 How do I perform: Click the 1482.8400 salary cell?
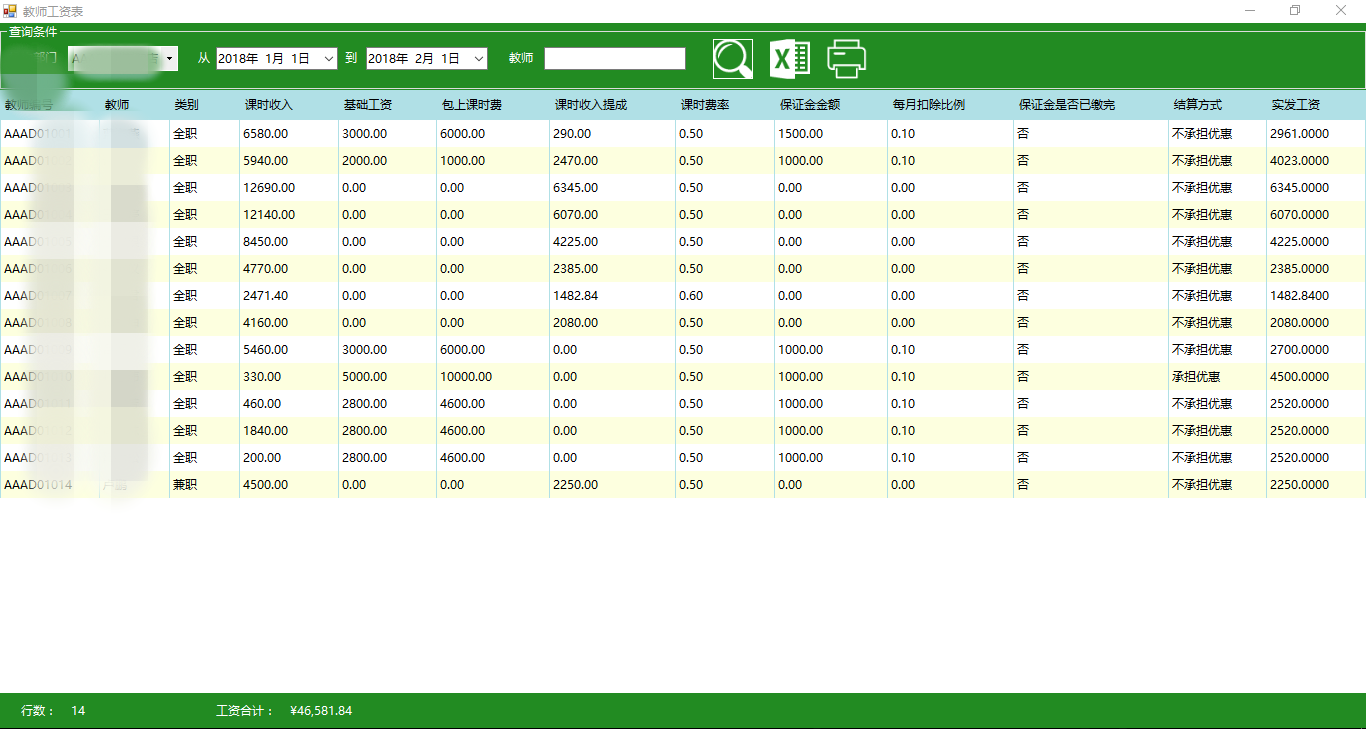pyautogui.click(x=1316, y=296)
